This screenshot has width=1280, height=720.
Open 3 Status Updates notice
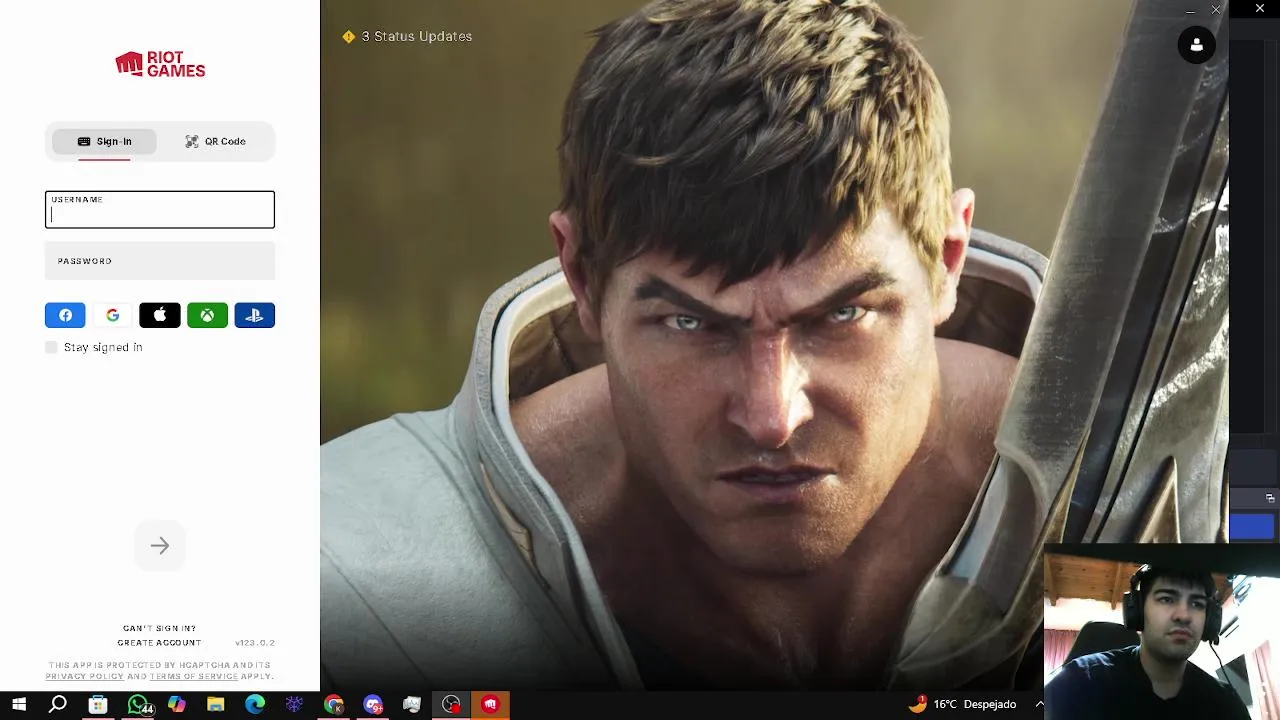pos(407,36)
